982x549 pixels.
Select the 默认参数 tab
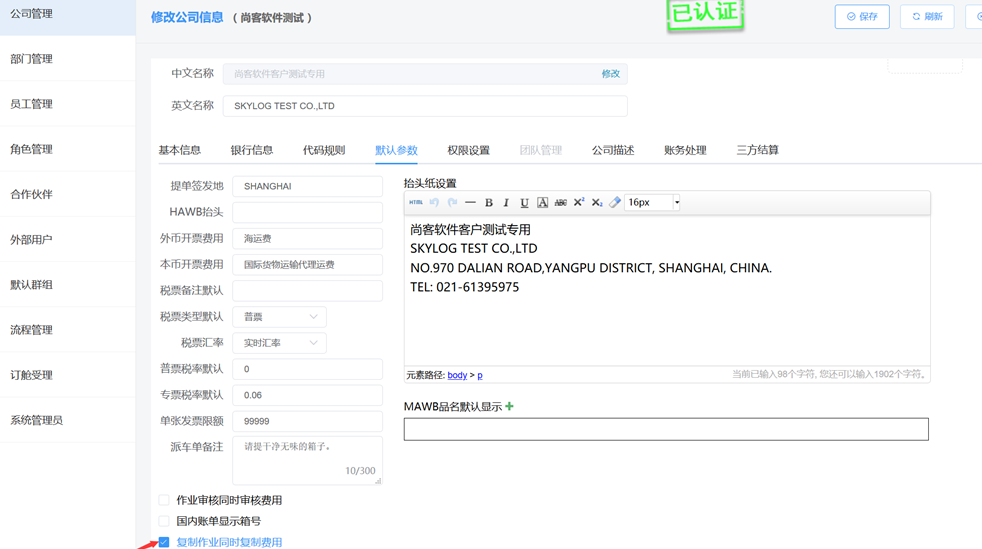click(x=396, y=150)
